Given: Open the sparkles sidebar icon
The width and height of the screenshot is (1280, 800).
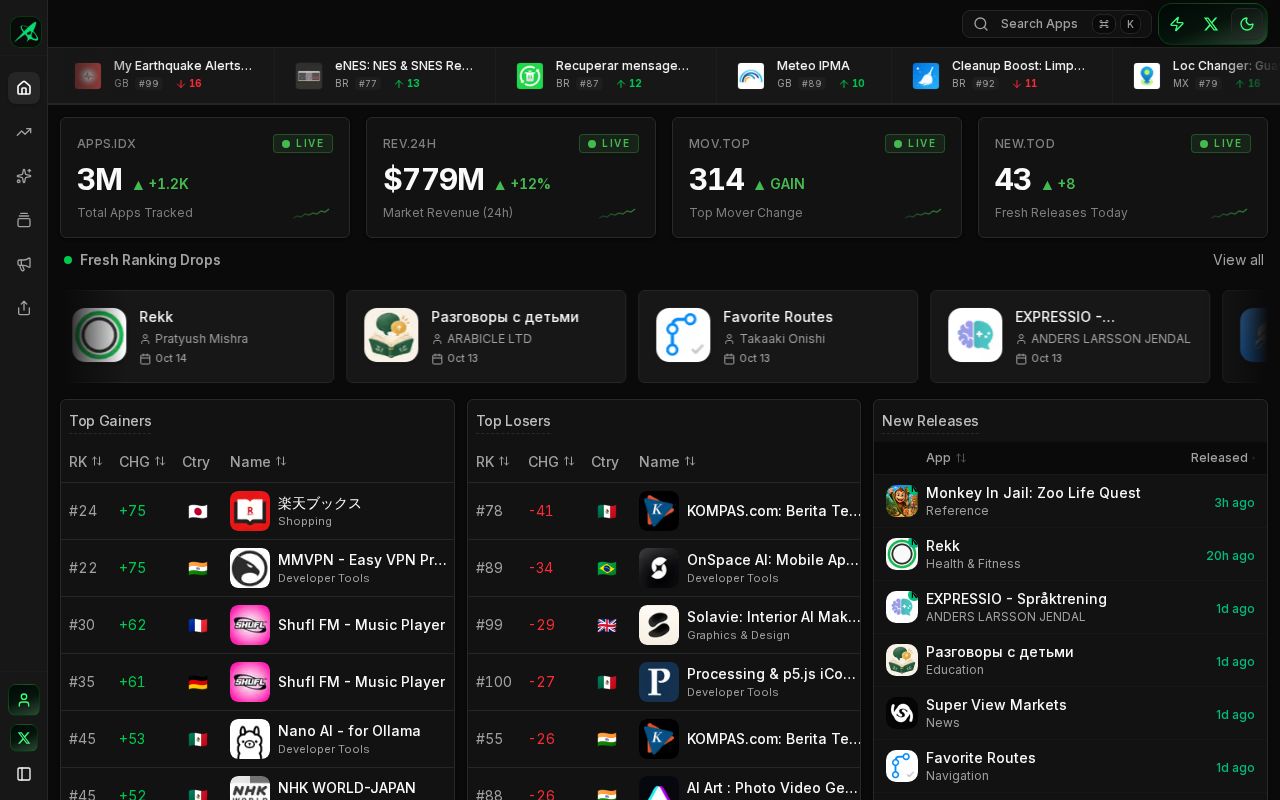Looking at the screenshot, I should tap(24, 176).
